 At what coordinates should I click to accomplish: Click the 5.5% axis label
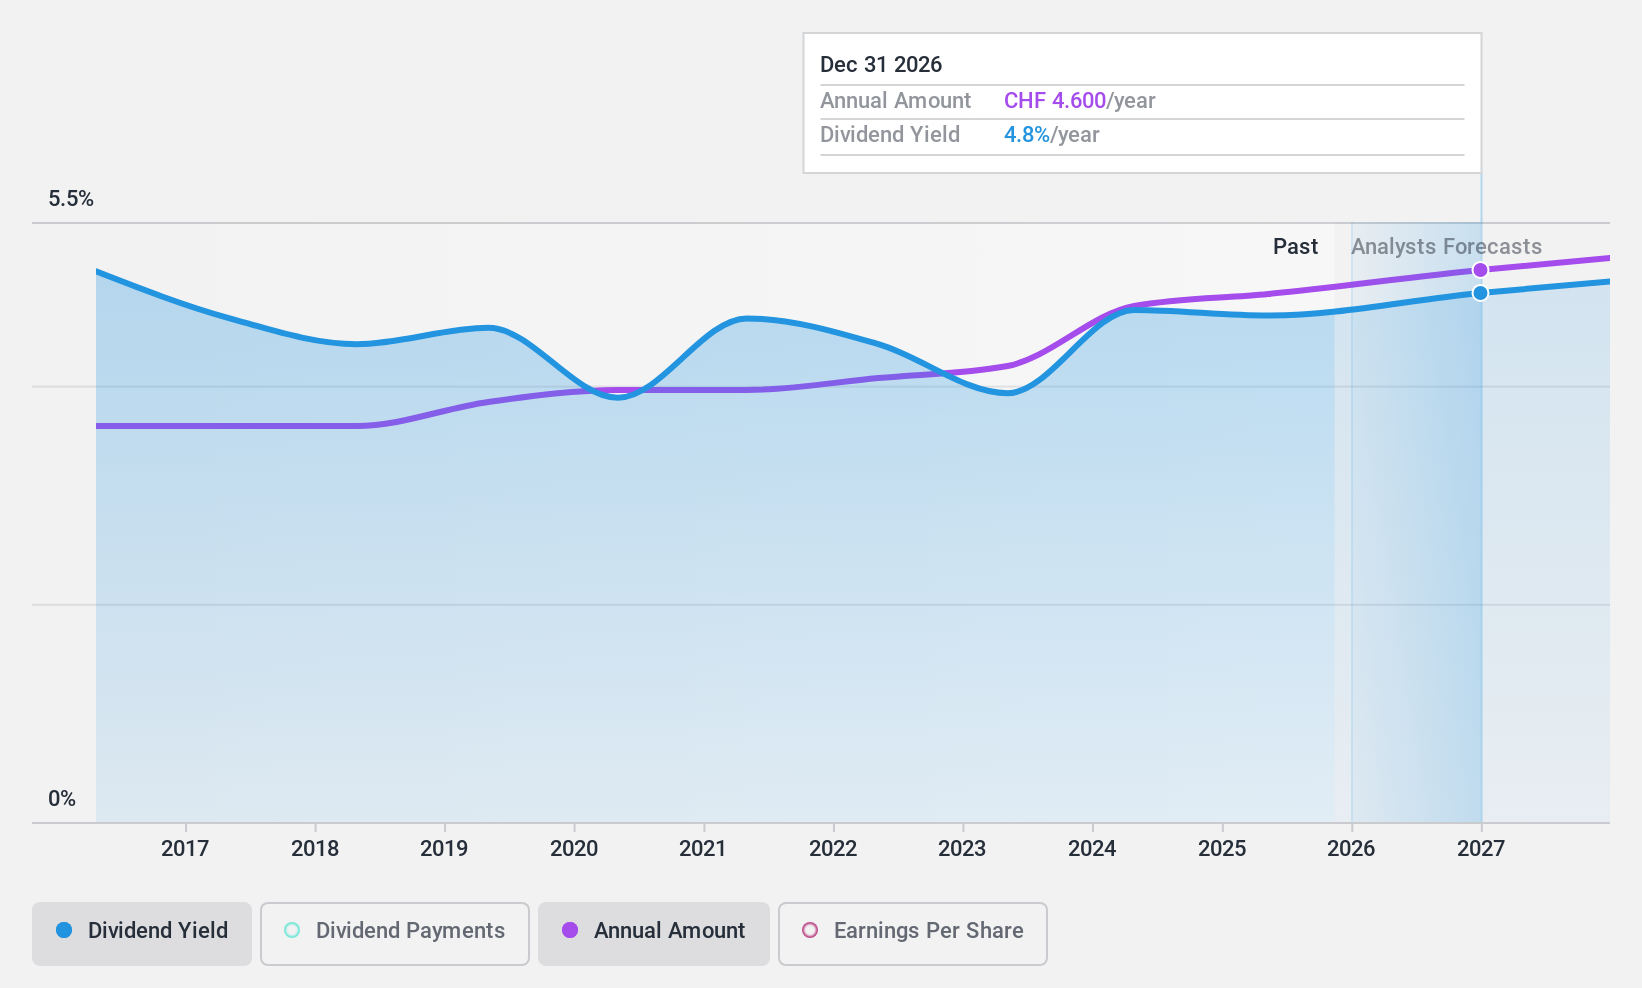(x=71, y=198)
